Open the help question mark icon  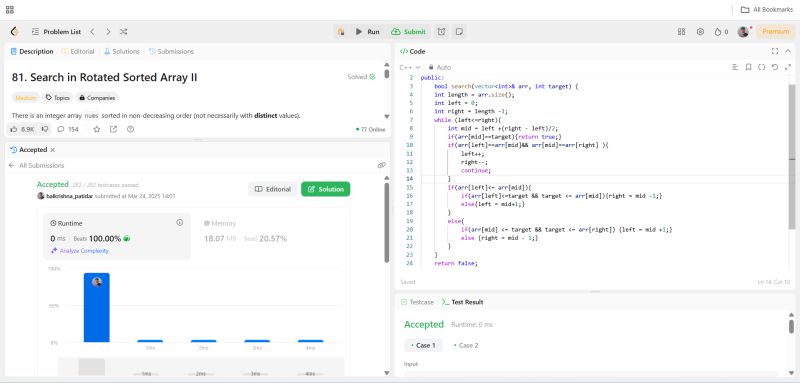tap(131, 130)
